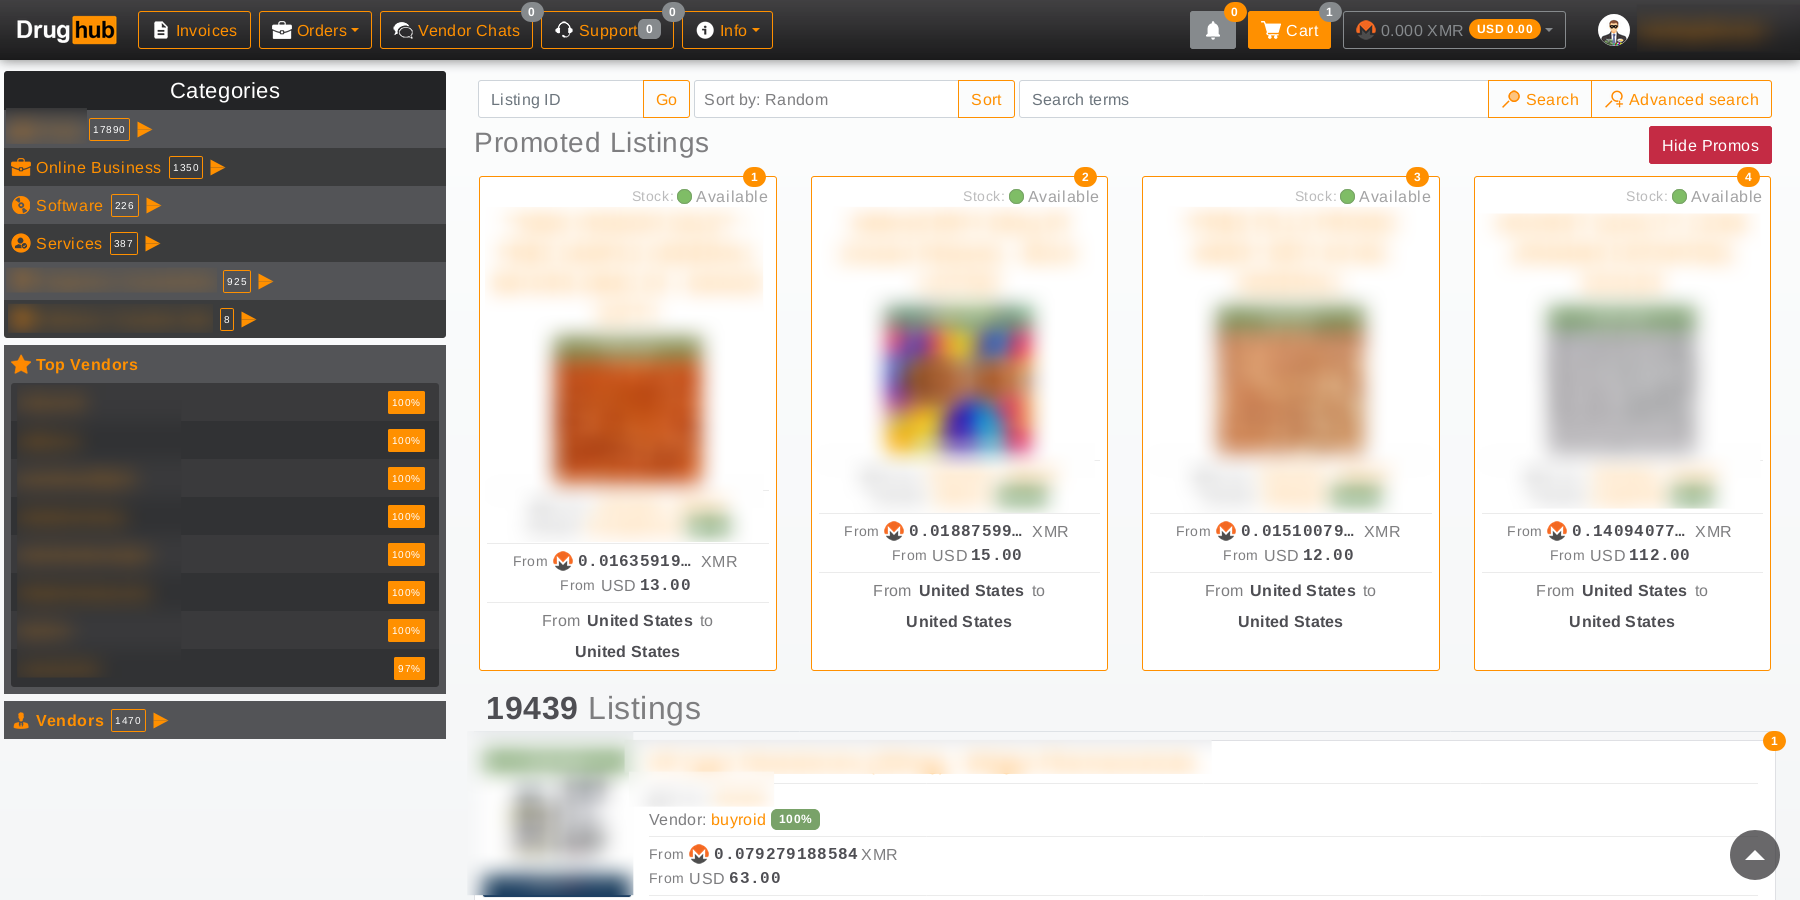Expand the Vendors list arrow
Image resolution: width=1800 pixels, height=900 pixels.
tap(161, 721)
